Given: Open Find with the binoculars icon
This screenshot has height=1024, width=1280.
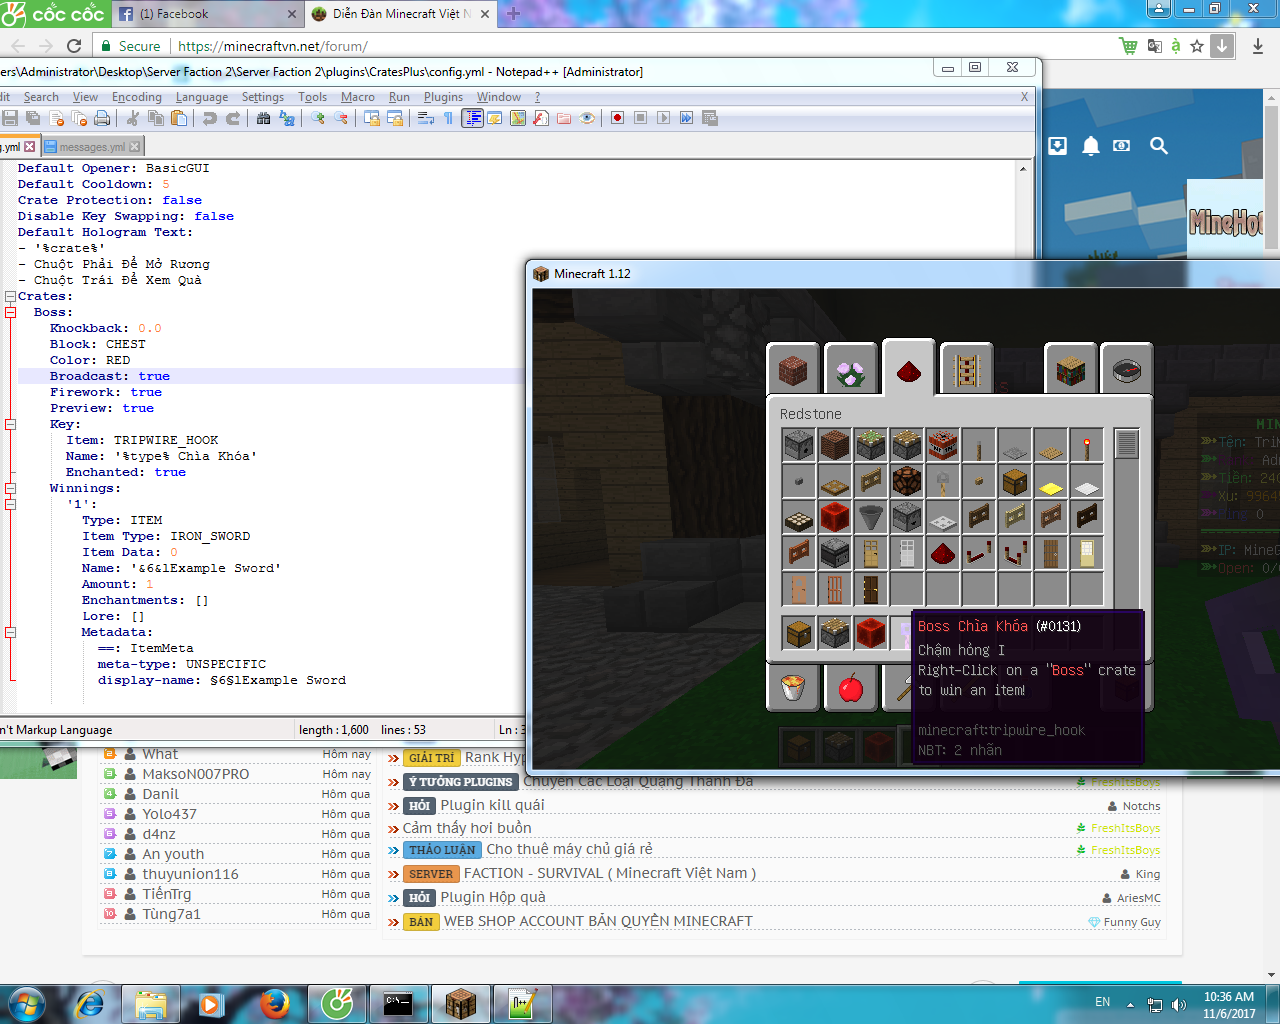Looking at the screenshot, I should [x=264, y=118].
